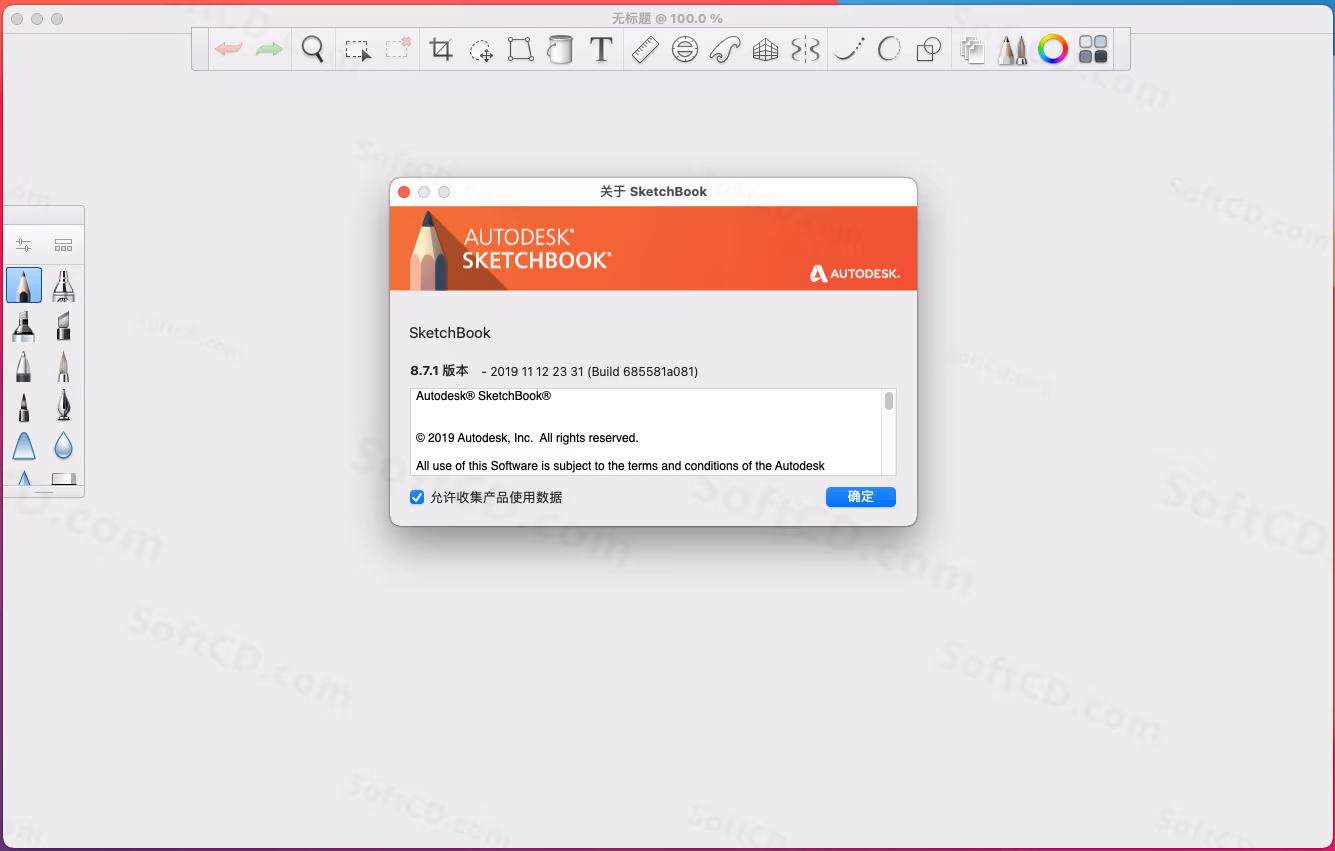Select the Crop tool
The height and width of the screenshot is (851, 1335).
click(x=441, y=49)
